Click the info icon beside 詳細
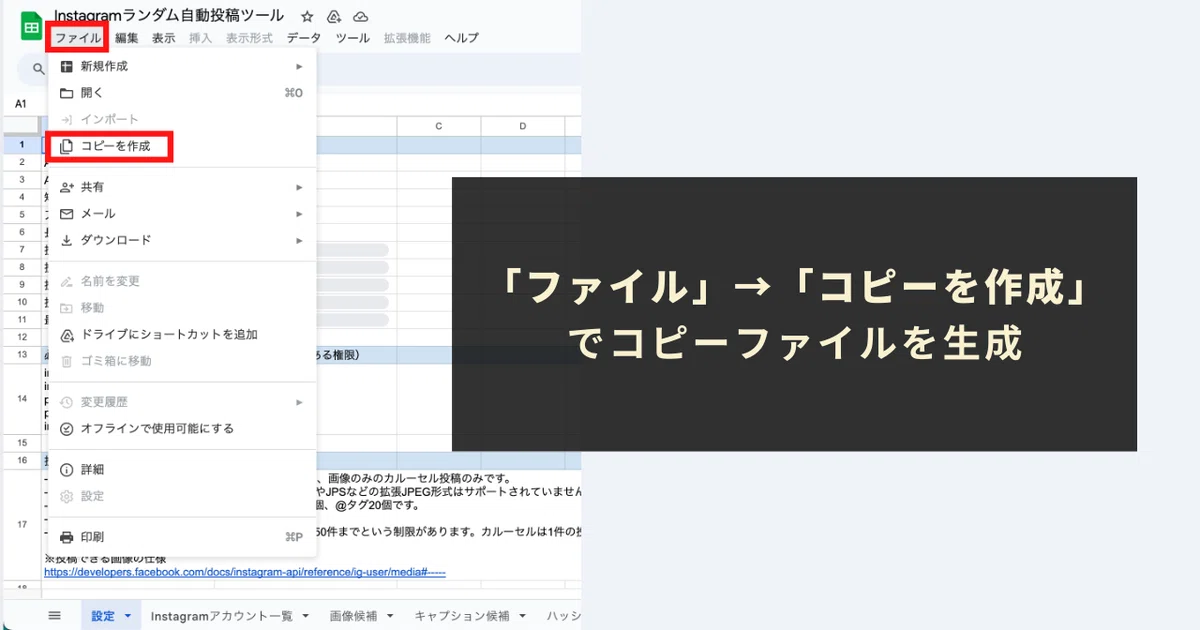Viewport: 1200px width, 630px height. (67, 469)
